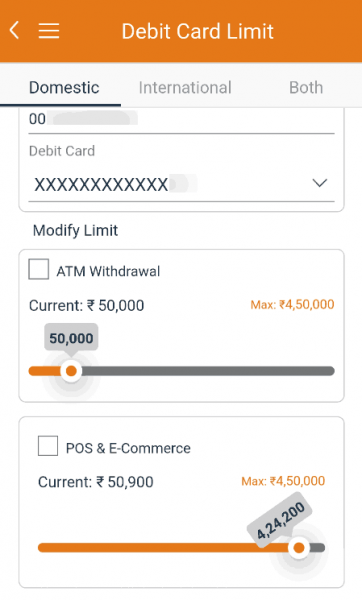This screenshot has width=362, height=600.
Task: Open the hamburger menu
Action: pyautogui.click(x=49, y=31)
